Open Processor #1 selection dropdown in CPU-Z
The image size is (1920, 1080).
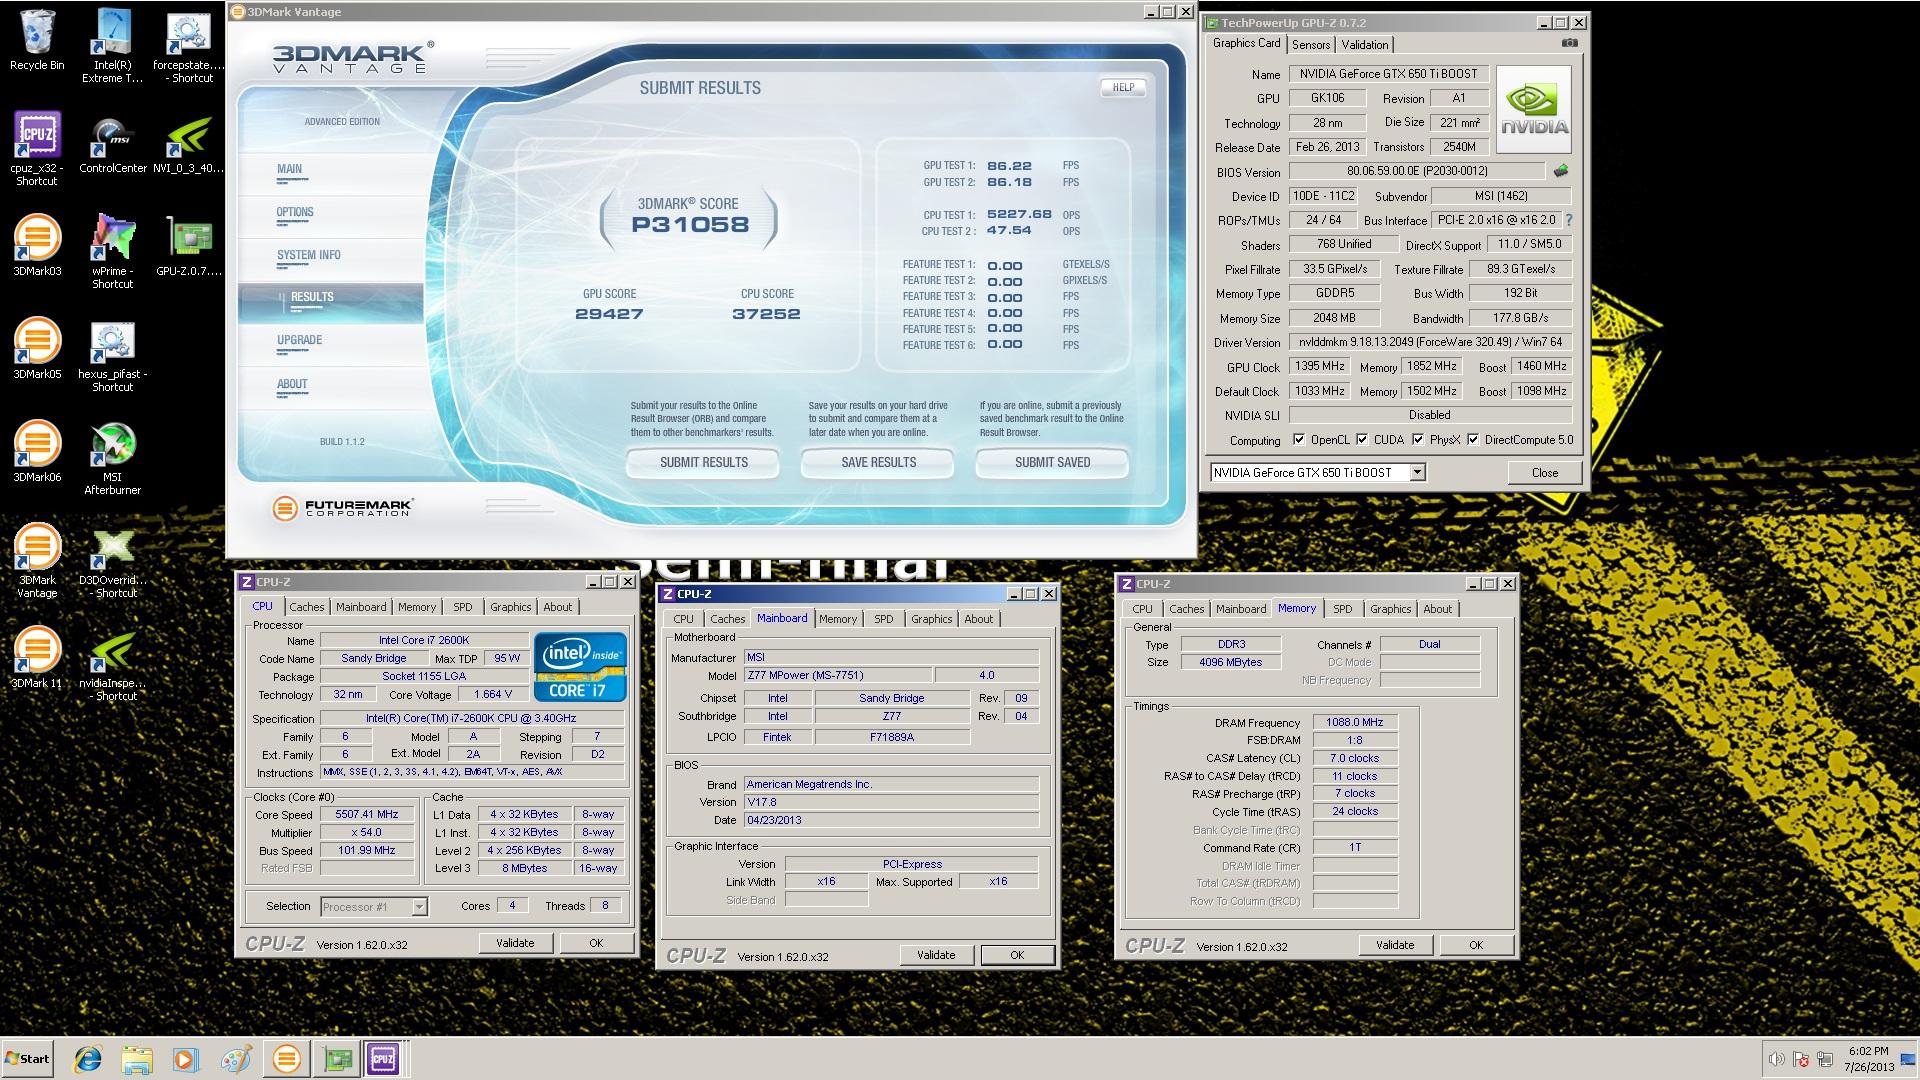(x=419, y=906)
